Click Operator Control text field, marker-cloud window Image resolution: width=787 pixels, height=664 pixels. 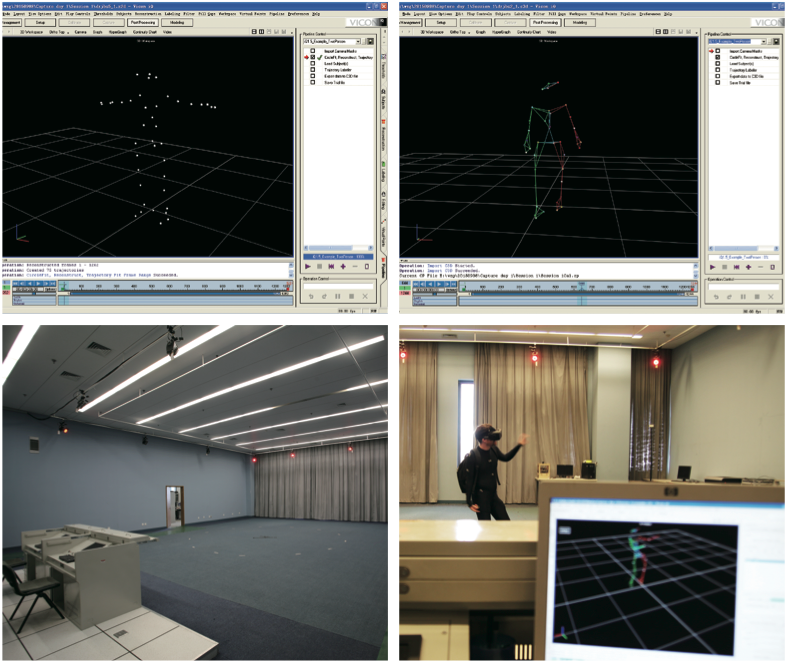338,287
